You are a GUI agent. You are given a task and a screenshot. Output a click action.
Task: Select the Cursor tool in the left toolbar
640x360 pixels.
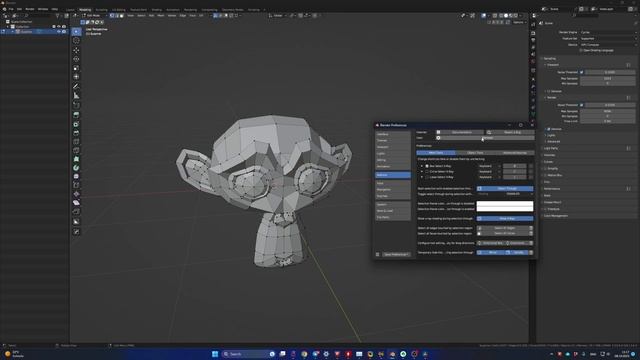76,40
